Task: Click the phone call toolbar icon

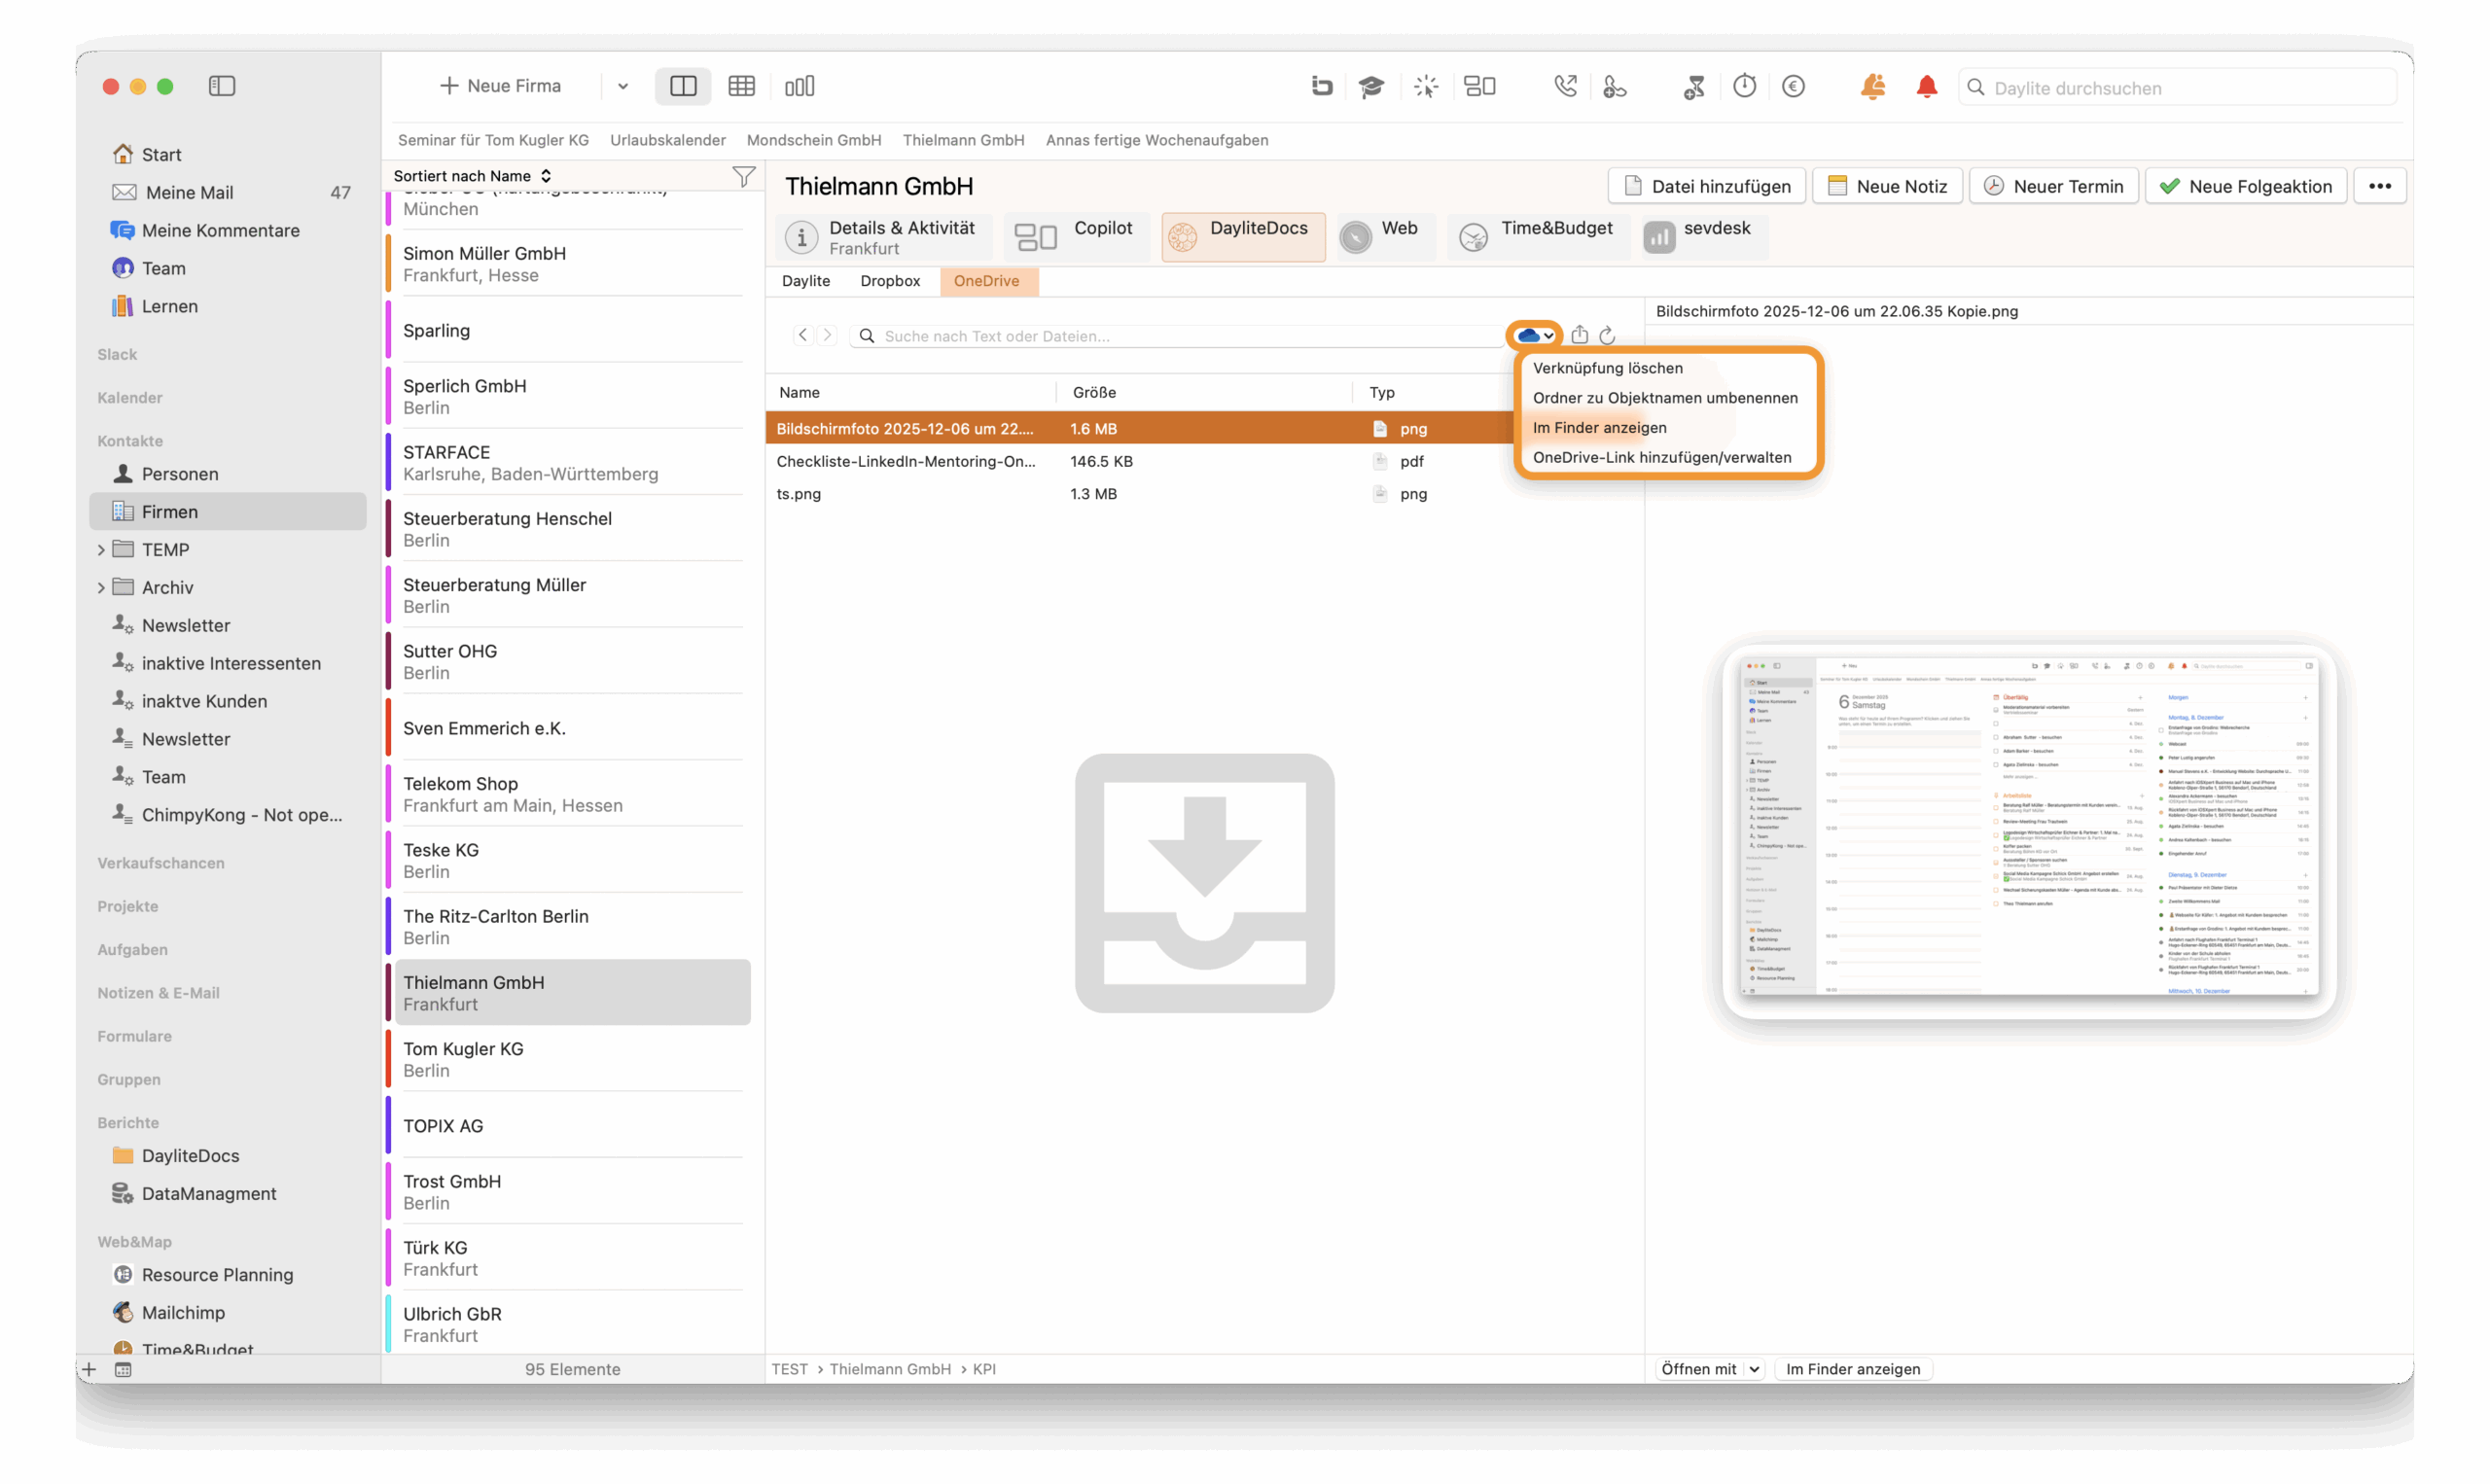Action: click(x=1565, y=87)
